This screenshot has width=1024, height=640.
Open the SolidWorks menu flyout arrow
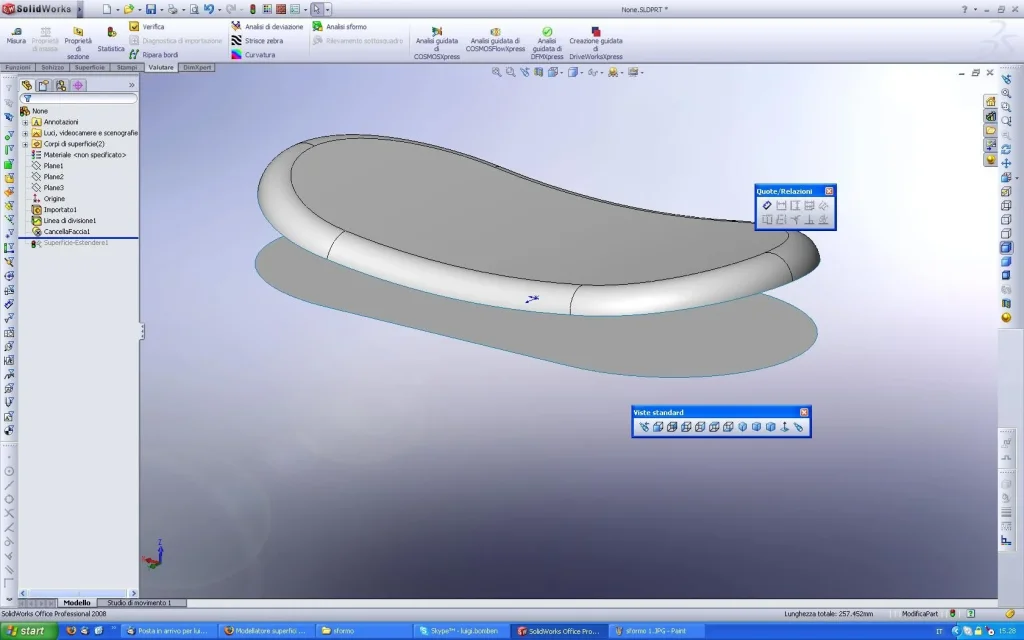[82, 9]
